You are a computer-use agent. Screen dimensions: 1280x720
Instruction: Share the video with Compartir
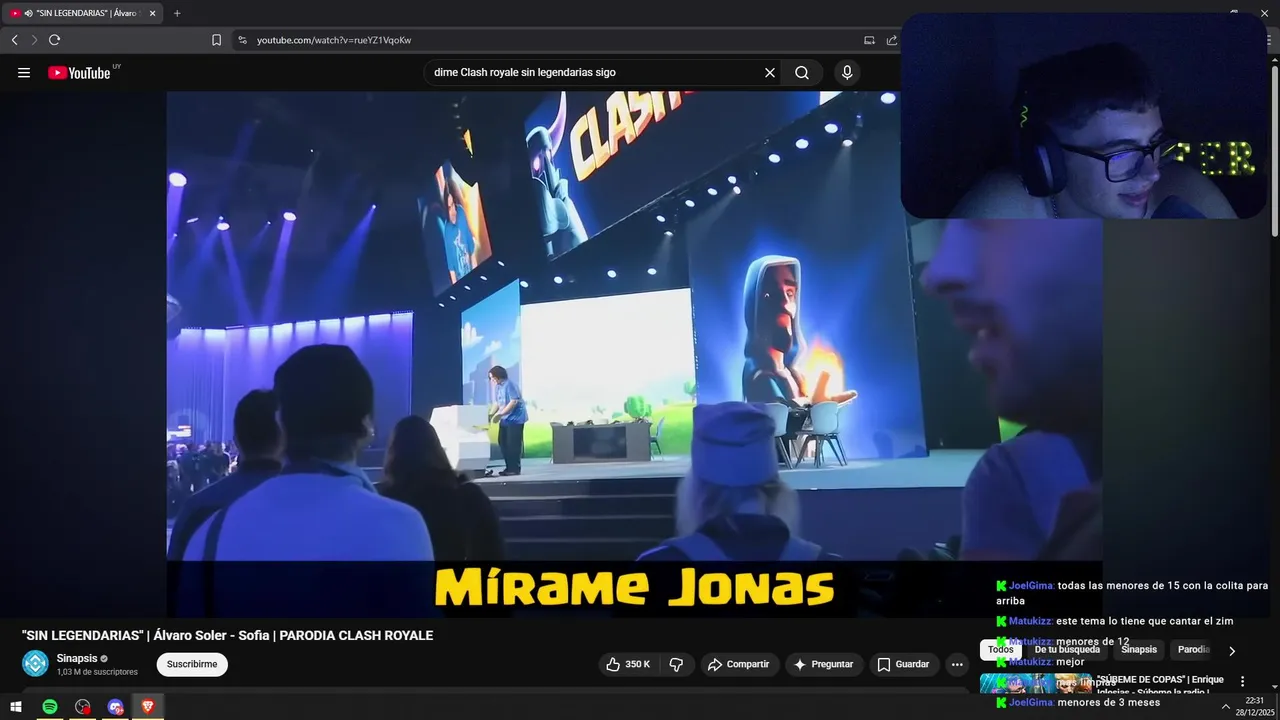[738, 664]
